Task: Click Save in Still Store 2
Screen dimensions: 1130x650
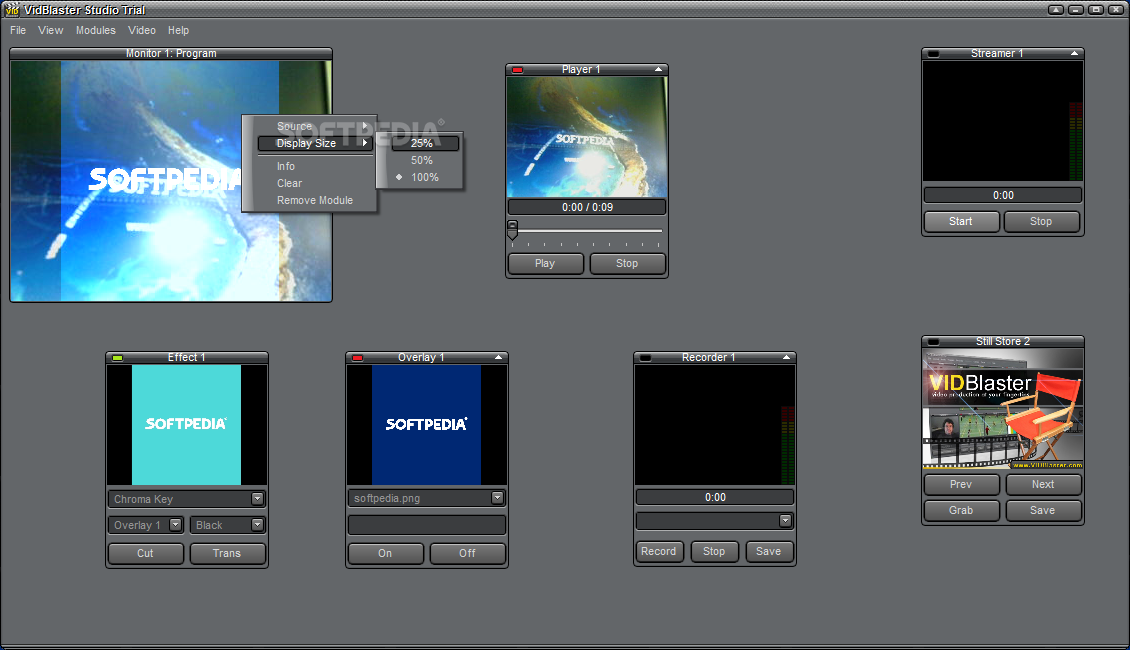Action: pos(1043,510)
